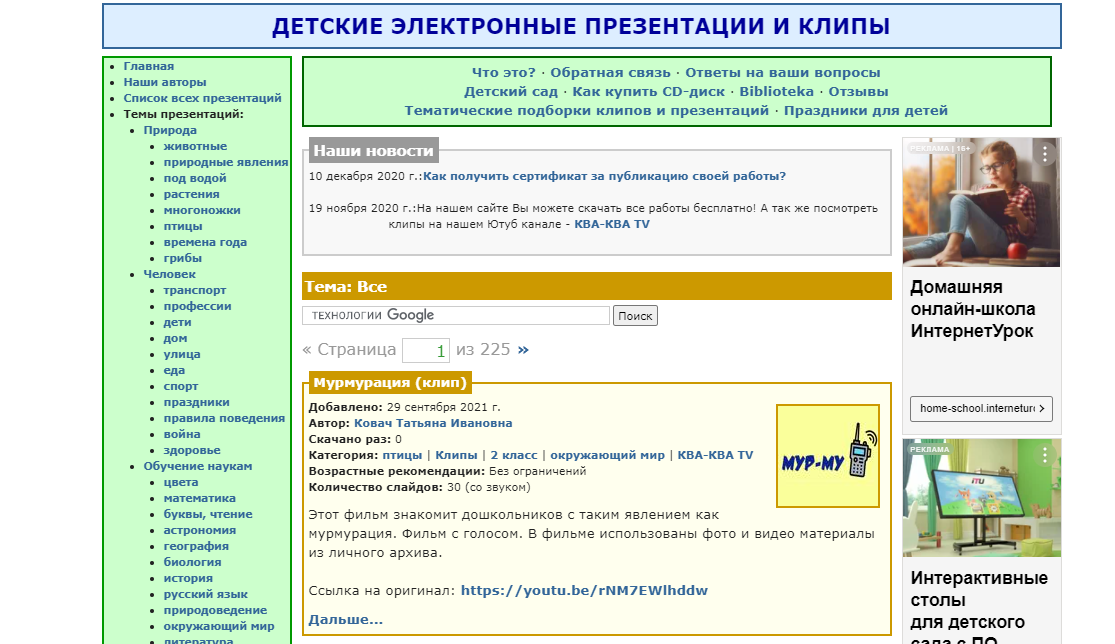Select многоножки category
The width and height of the screenshot is (1115, 644).
202,210
